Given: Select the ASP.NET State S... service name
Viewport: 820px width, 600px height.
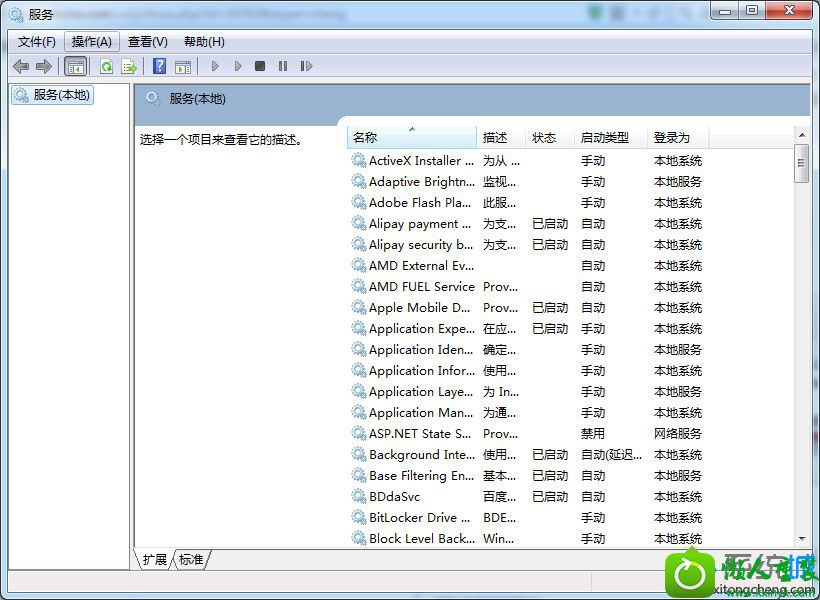Looking at the screenshot, I should point(420,434).
